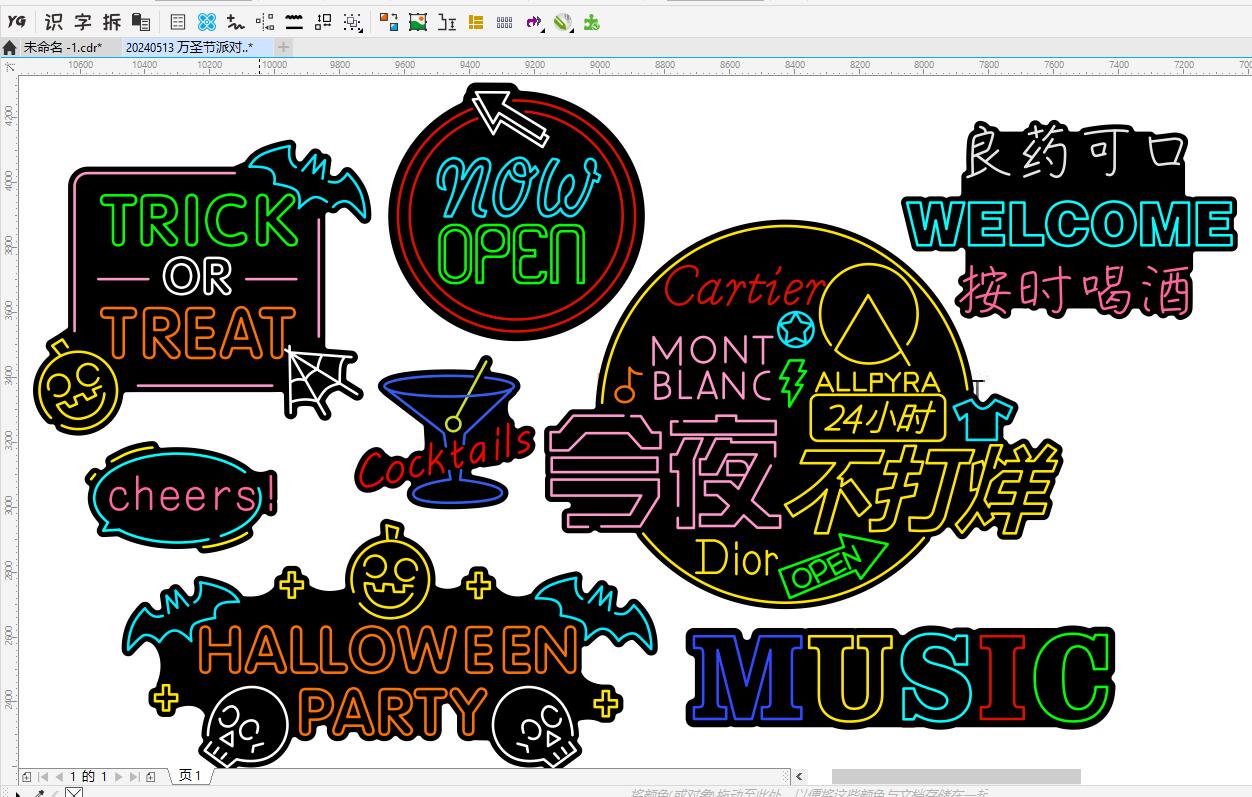Click the gray dot grid icon
Screen dimensions: 1252x797
505,21
